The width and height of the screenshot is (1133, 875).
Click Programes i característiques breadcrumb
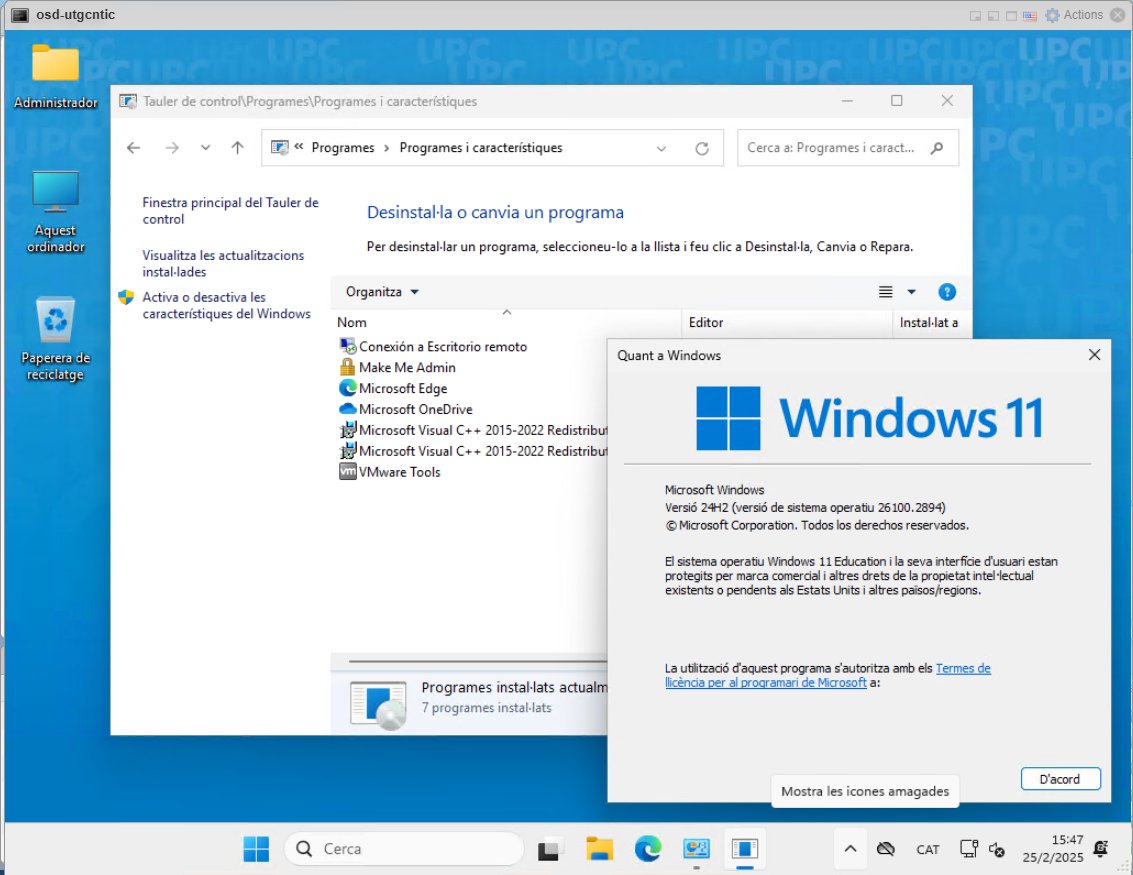pos(481,148)
